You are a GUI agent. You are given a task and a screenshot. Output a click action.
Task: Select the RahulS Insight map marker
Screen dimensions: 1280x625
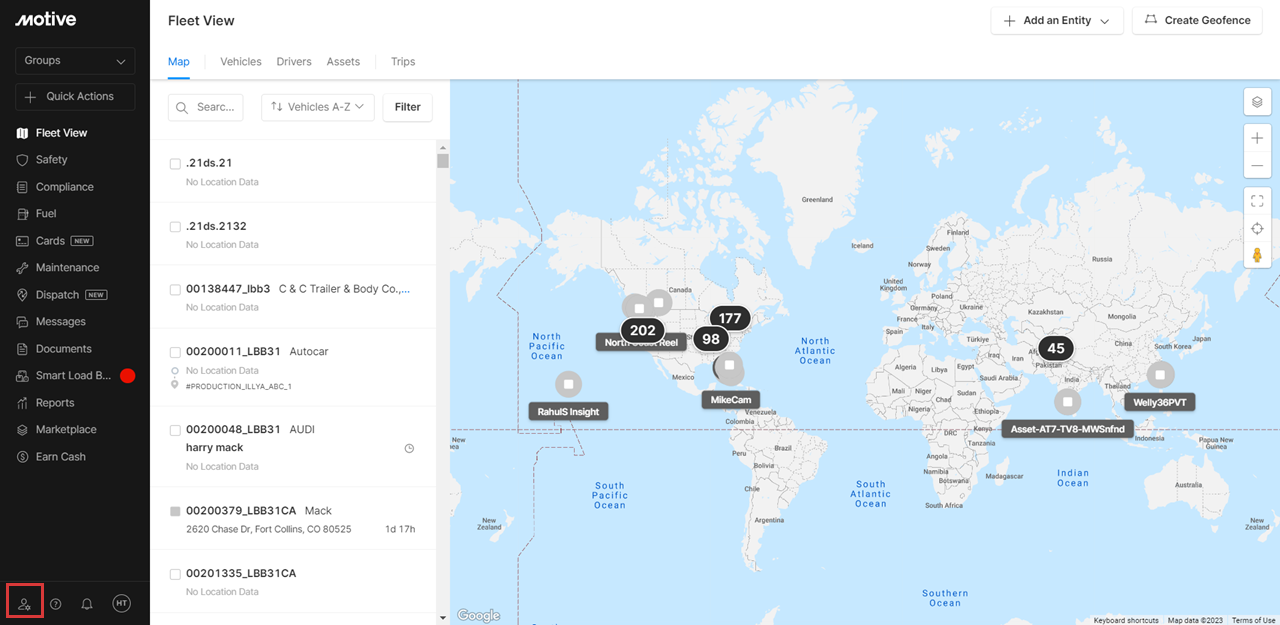568,384
